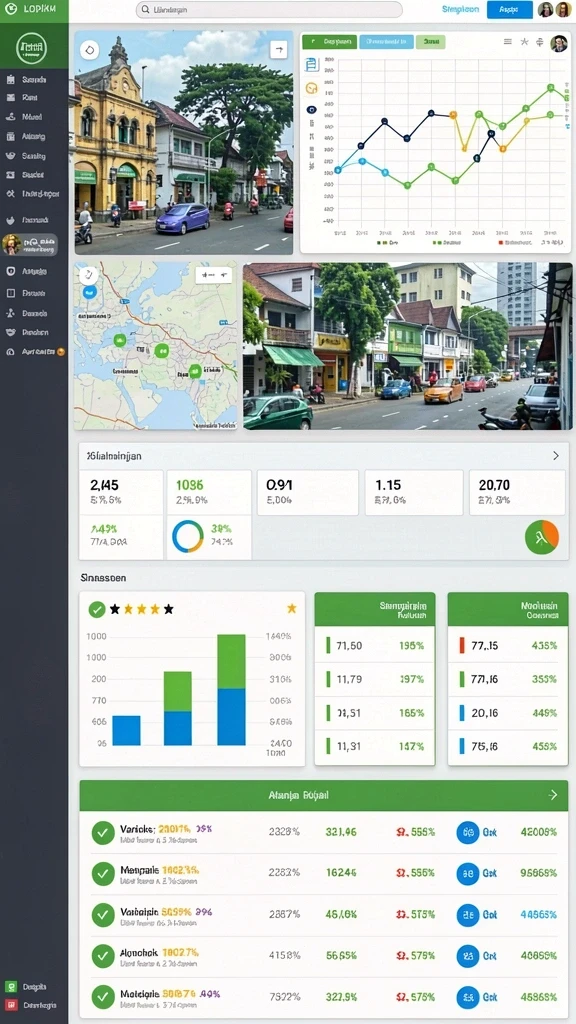
Task: Click the green header of the right stats table
Action: [508, 610]
